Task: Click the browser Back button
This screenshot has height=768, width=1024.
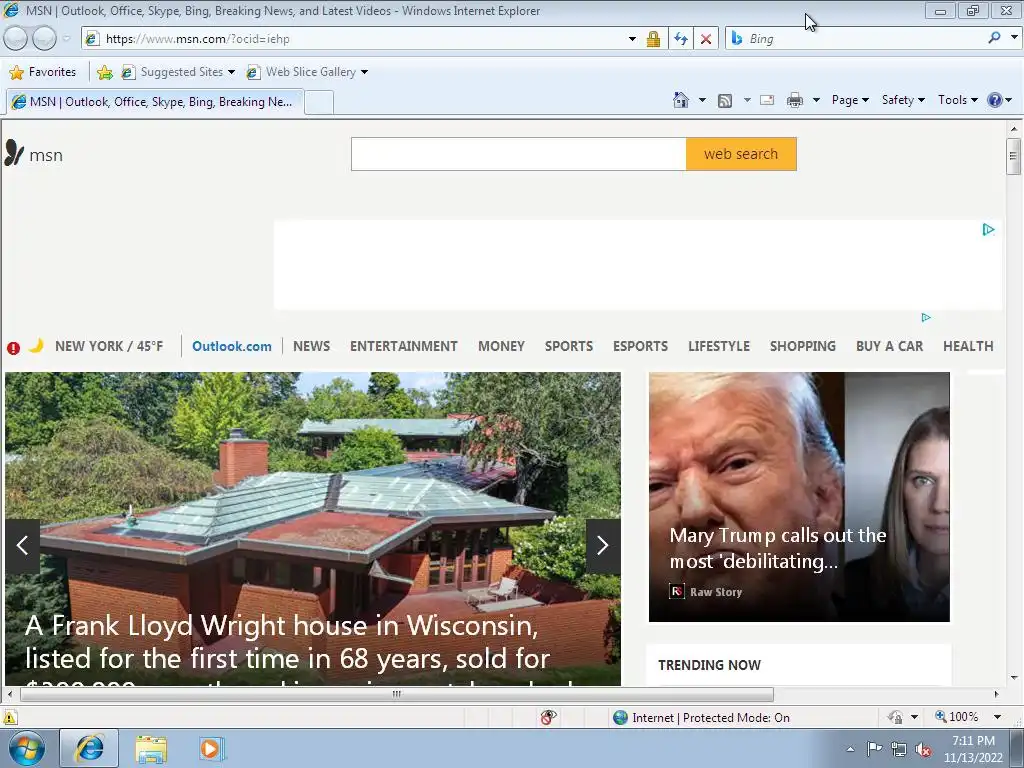Action: click(16, 39)
